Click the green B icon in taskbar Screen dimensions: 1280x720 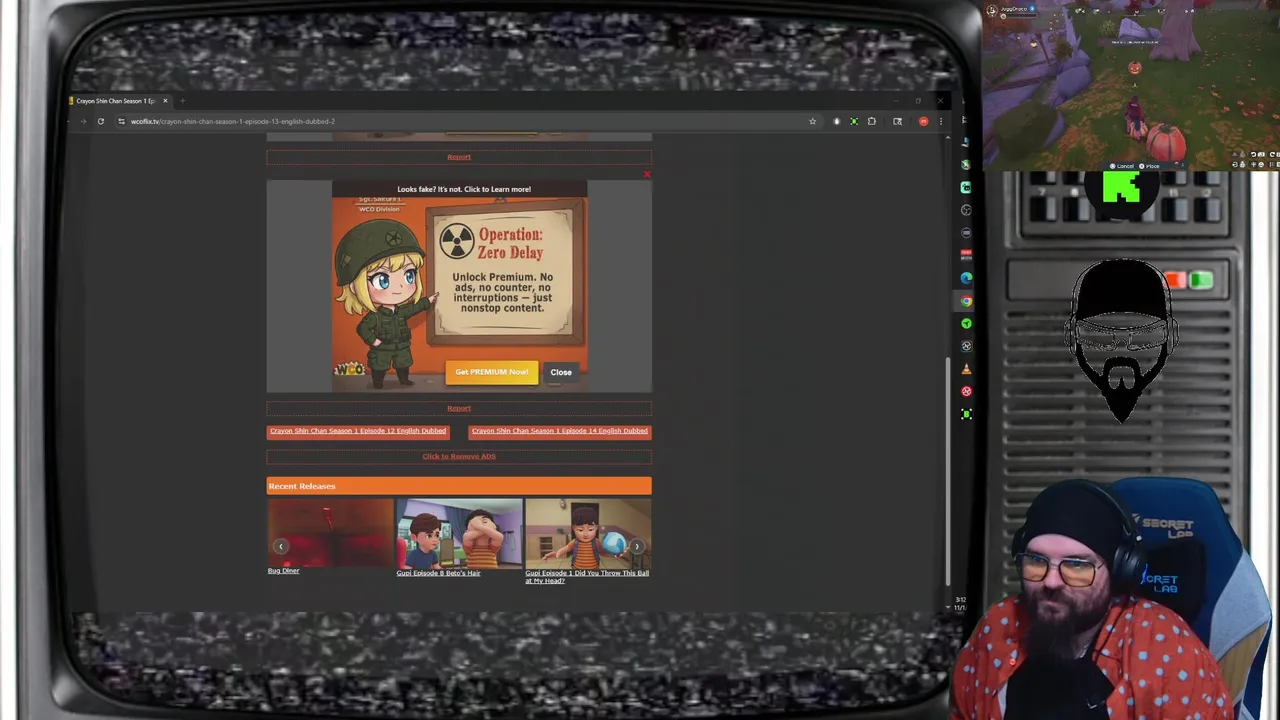point(966,414)
